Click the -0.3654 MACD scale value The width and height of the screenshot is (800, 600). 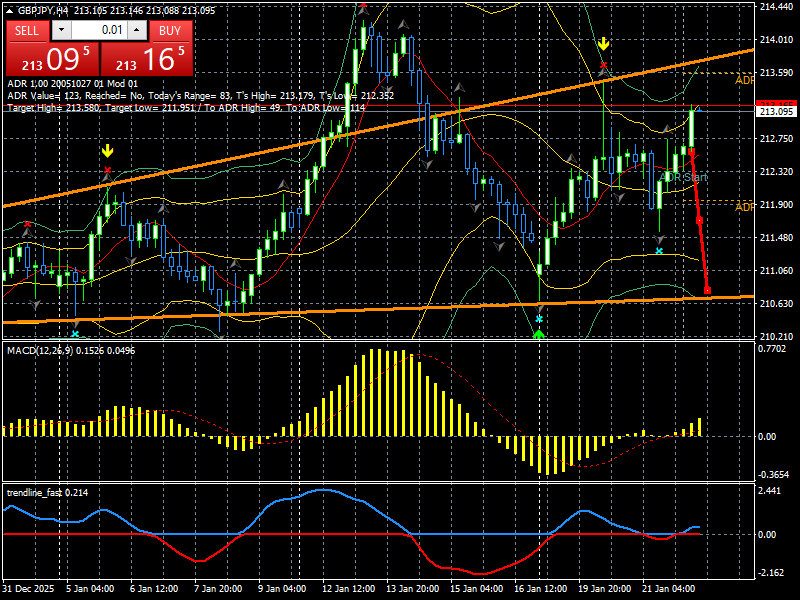773,474
